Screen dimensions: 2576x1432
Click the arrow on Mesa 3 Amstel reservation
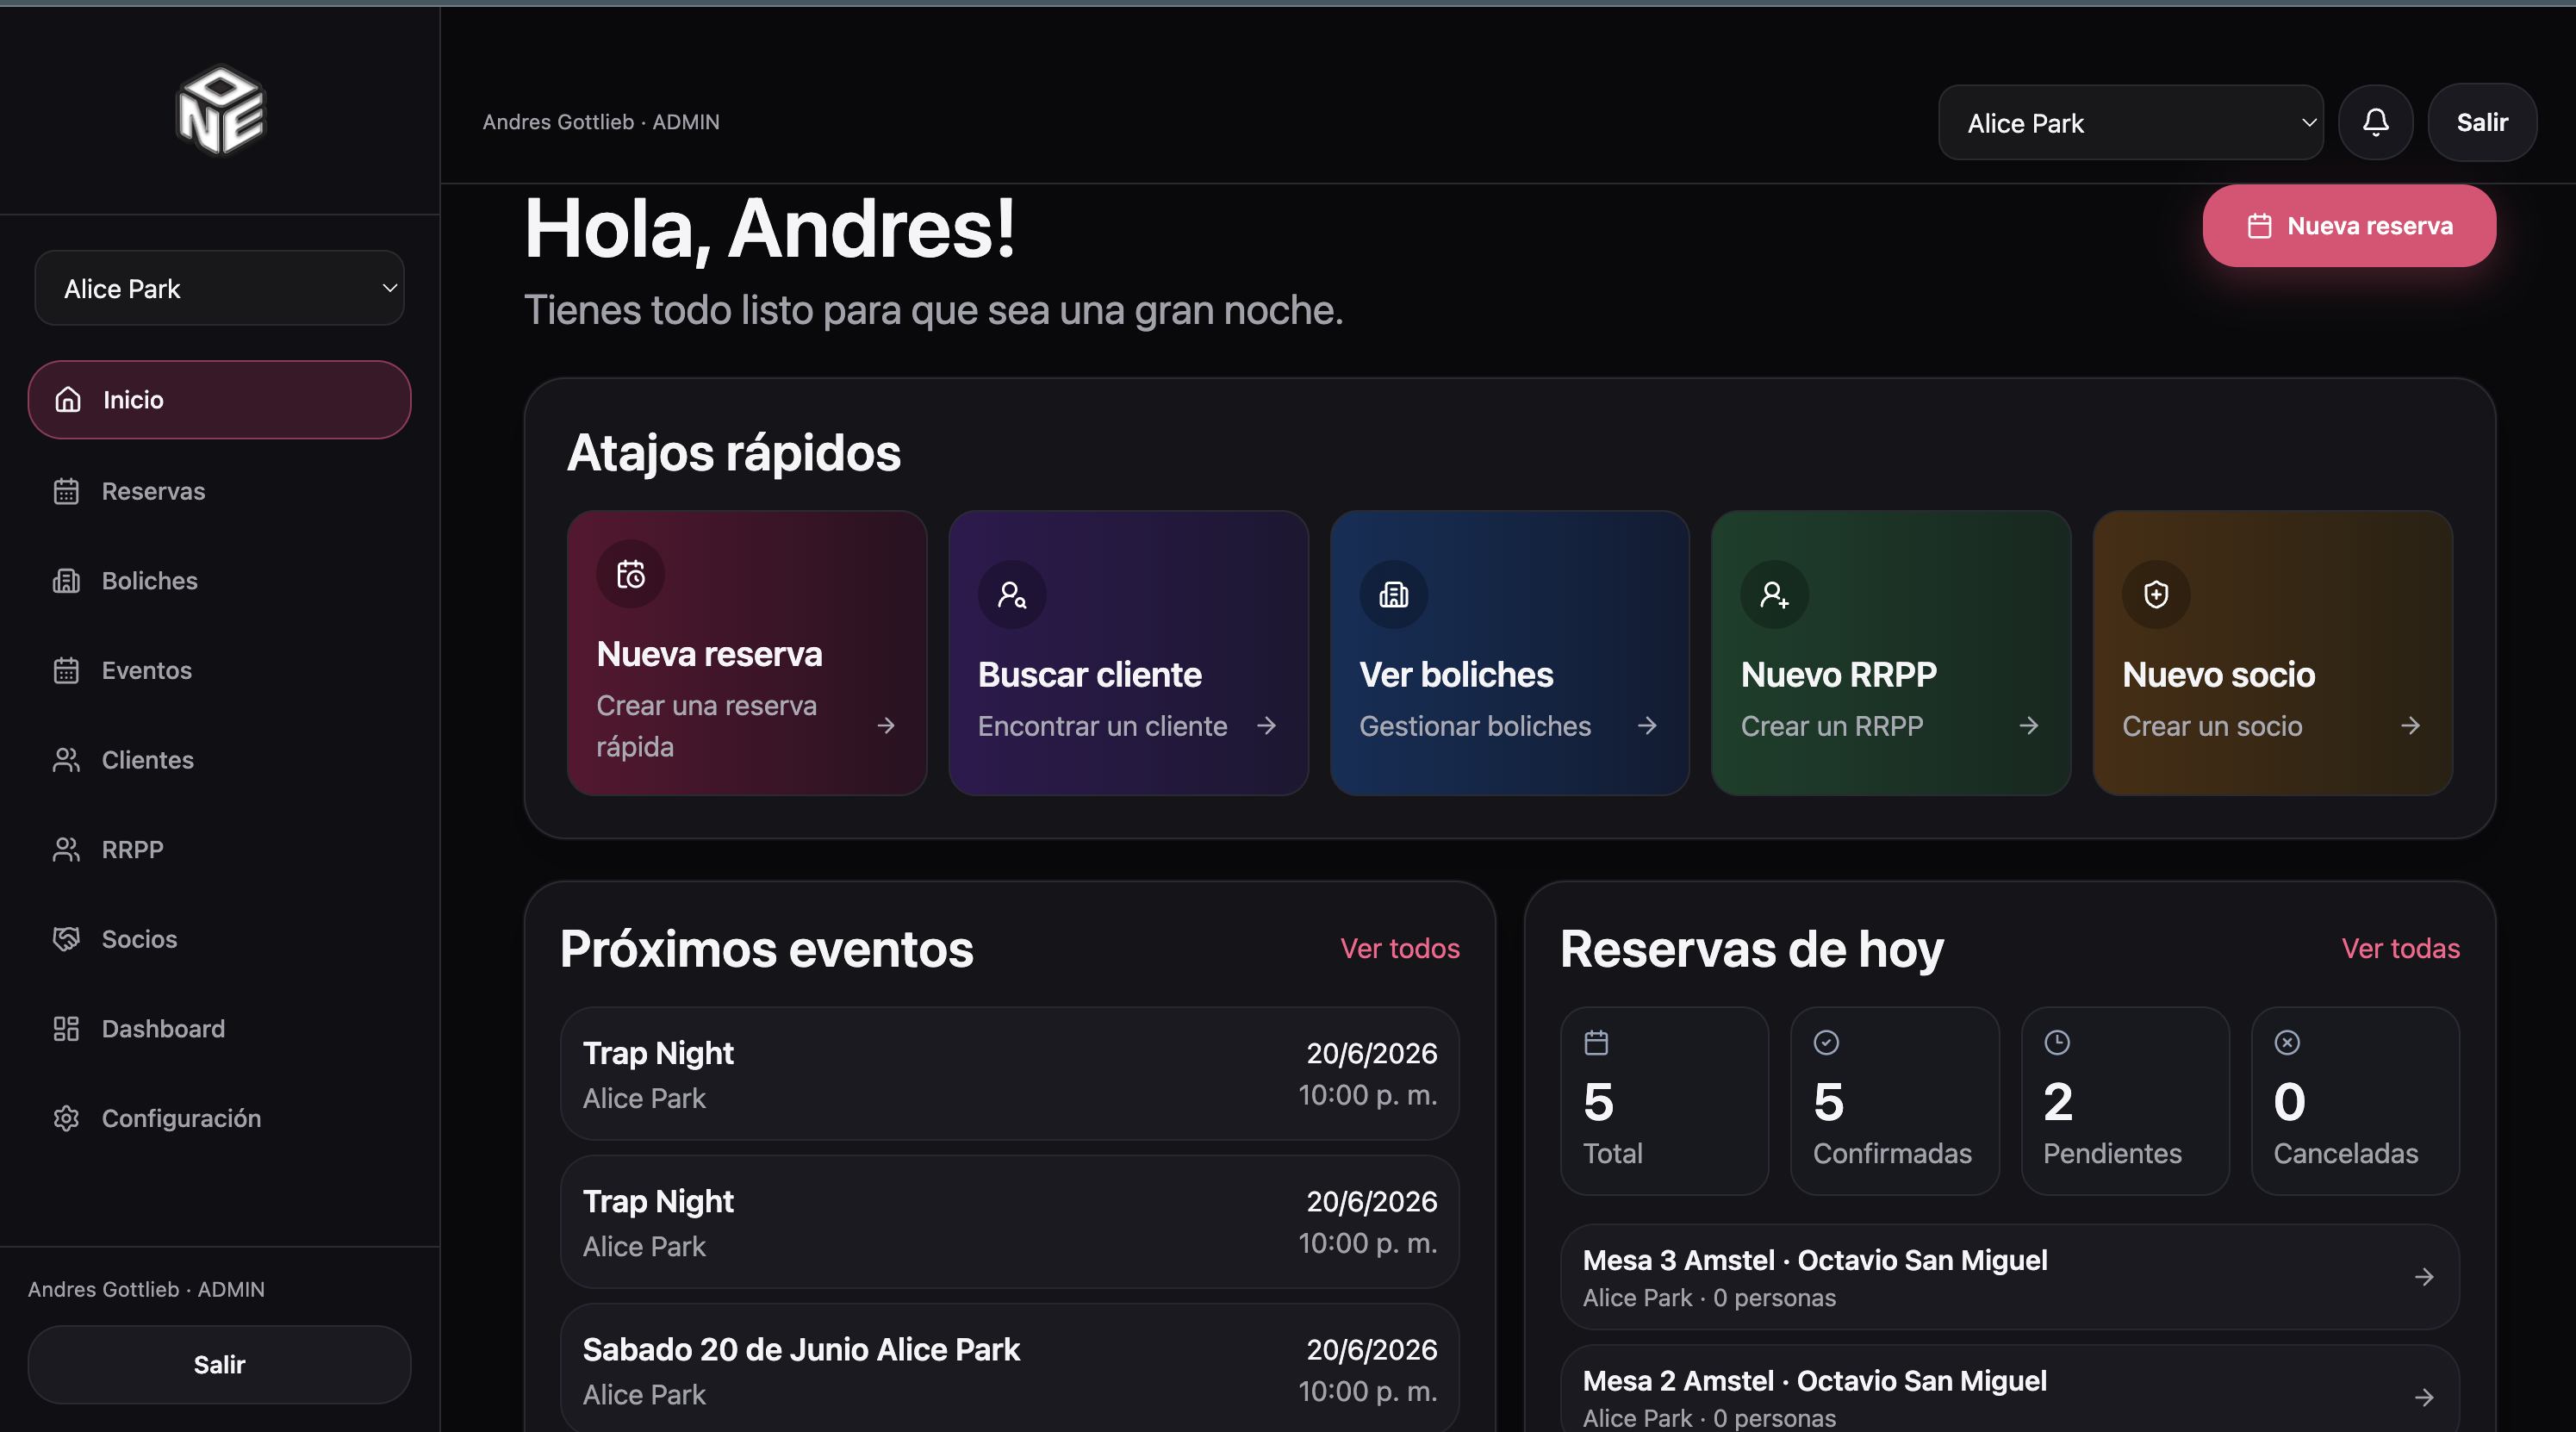coord(2424,1277)
